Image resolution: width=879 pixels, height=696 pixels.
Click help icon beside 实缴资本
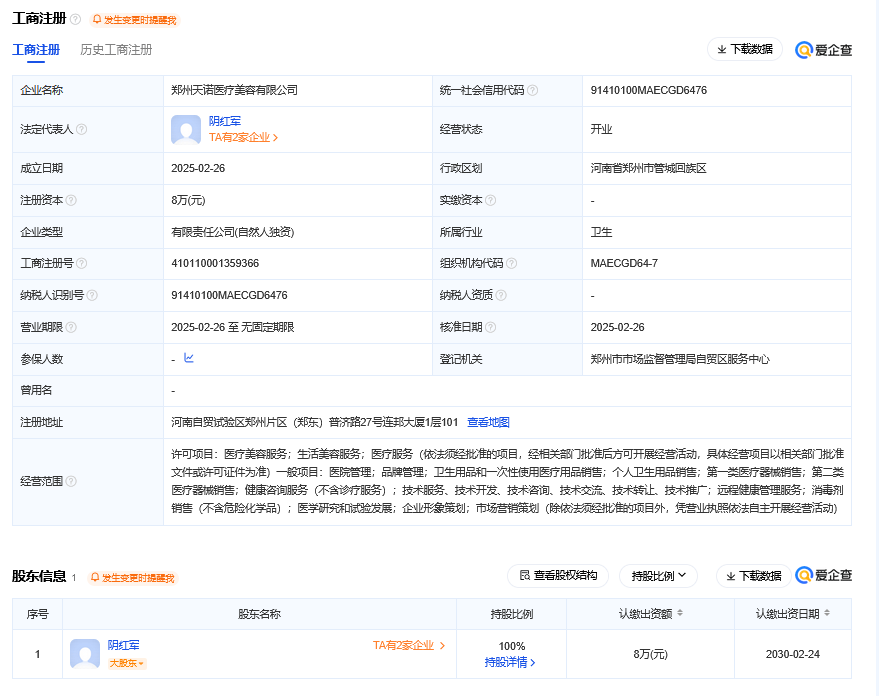click(x=491, y=200)
